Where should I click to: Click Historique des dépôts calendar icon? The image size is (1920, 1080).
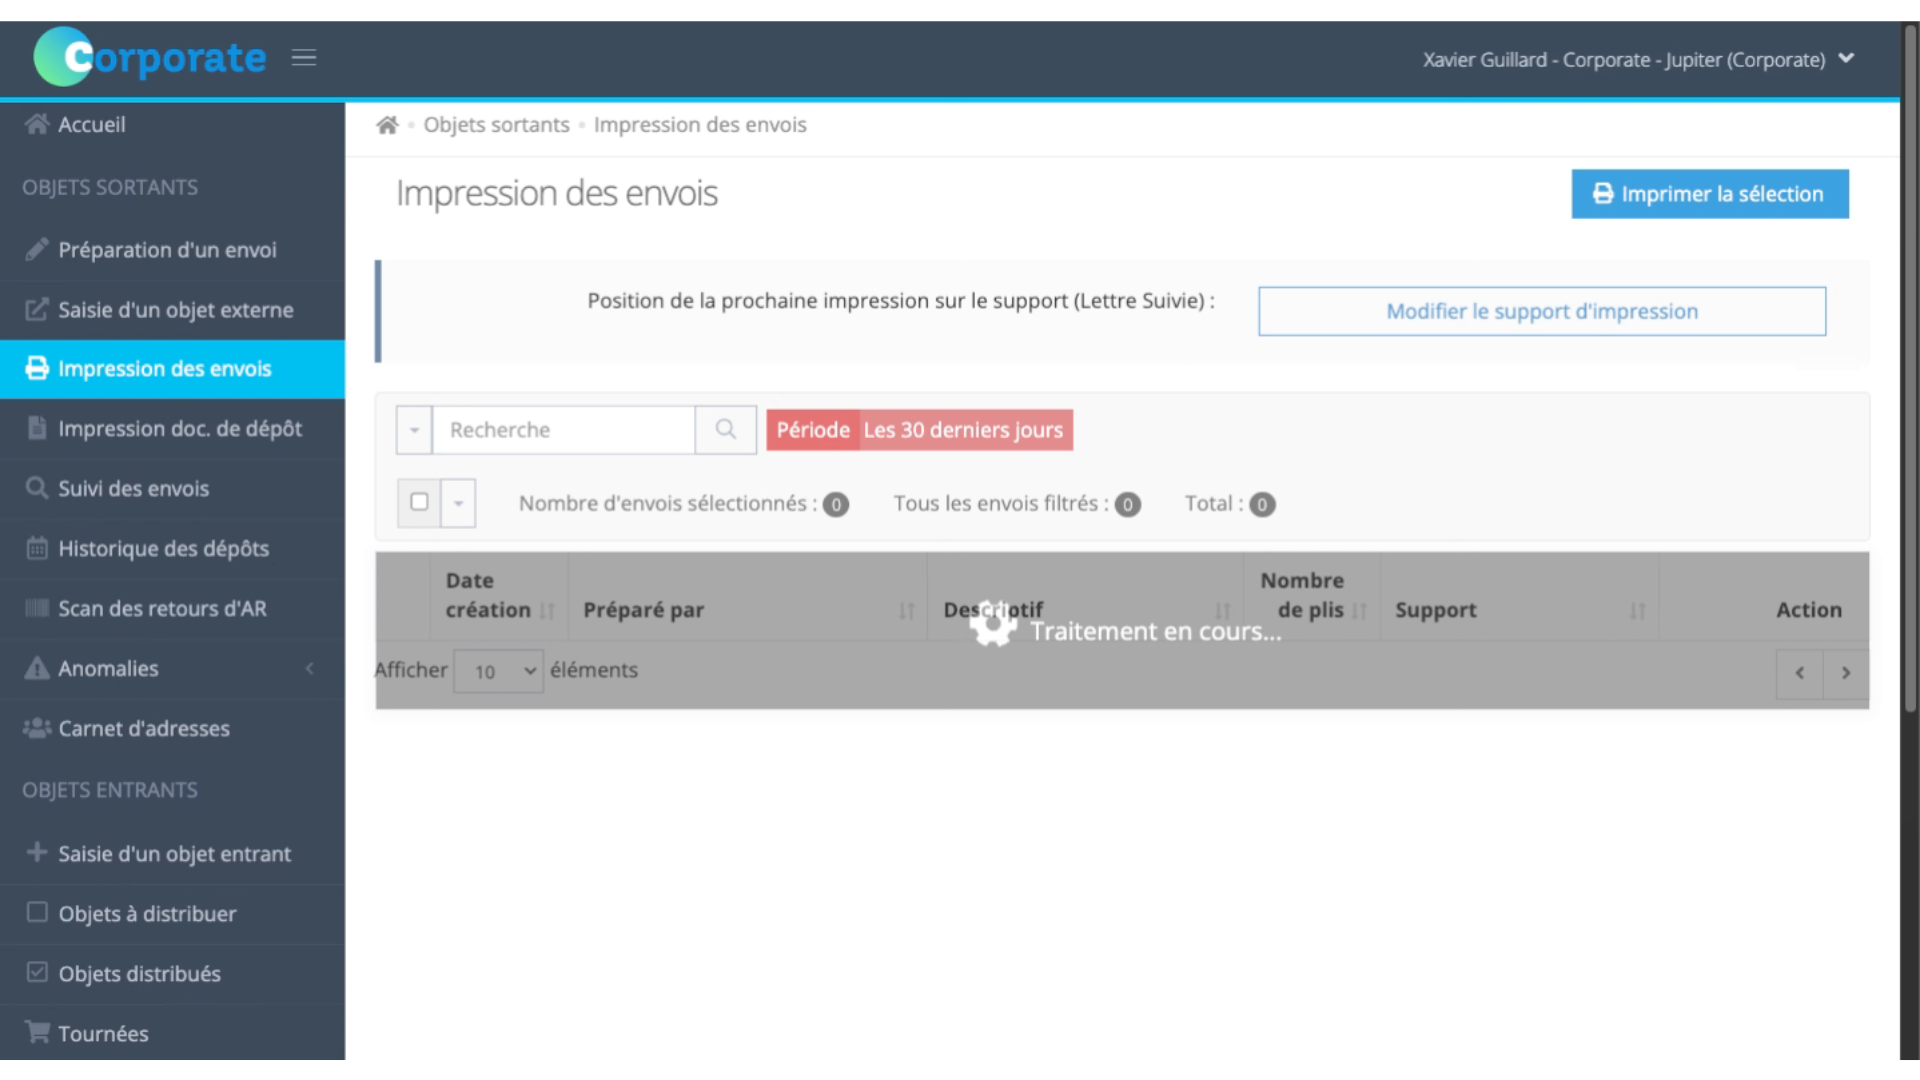click(x=37, y=548)
